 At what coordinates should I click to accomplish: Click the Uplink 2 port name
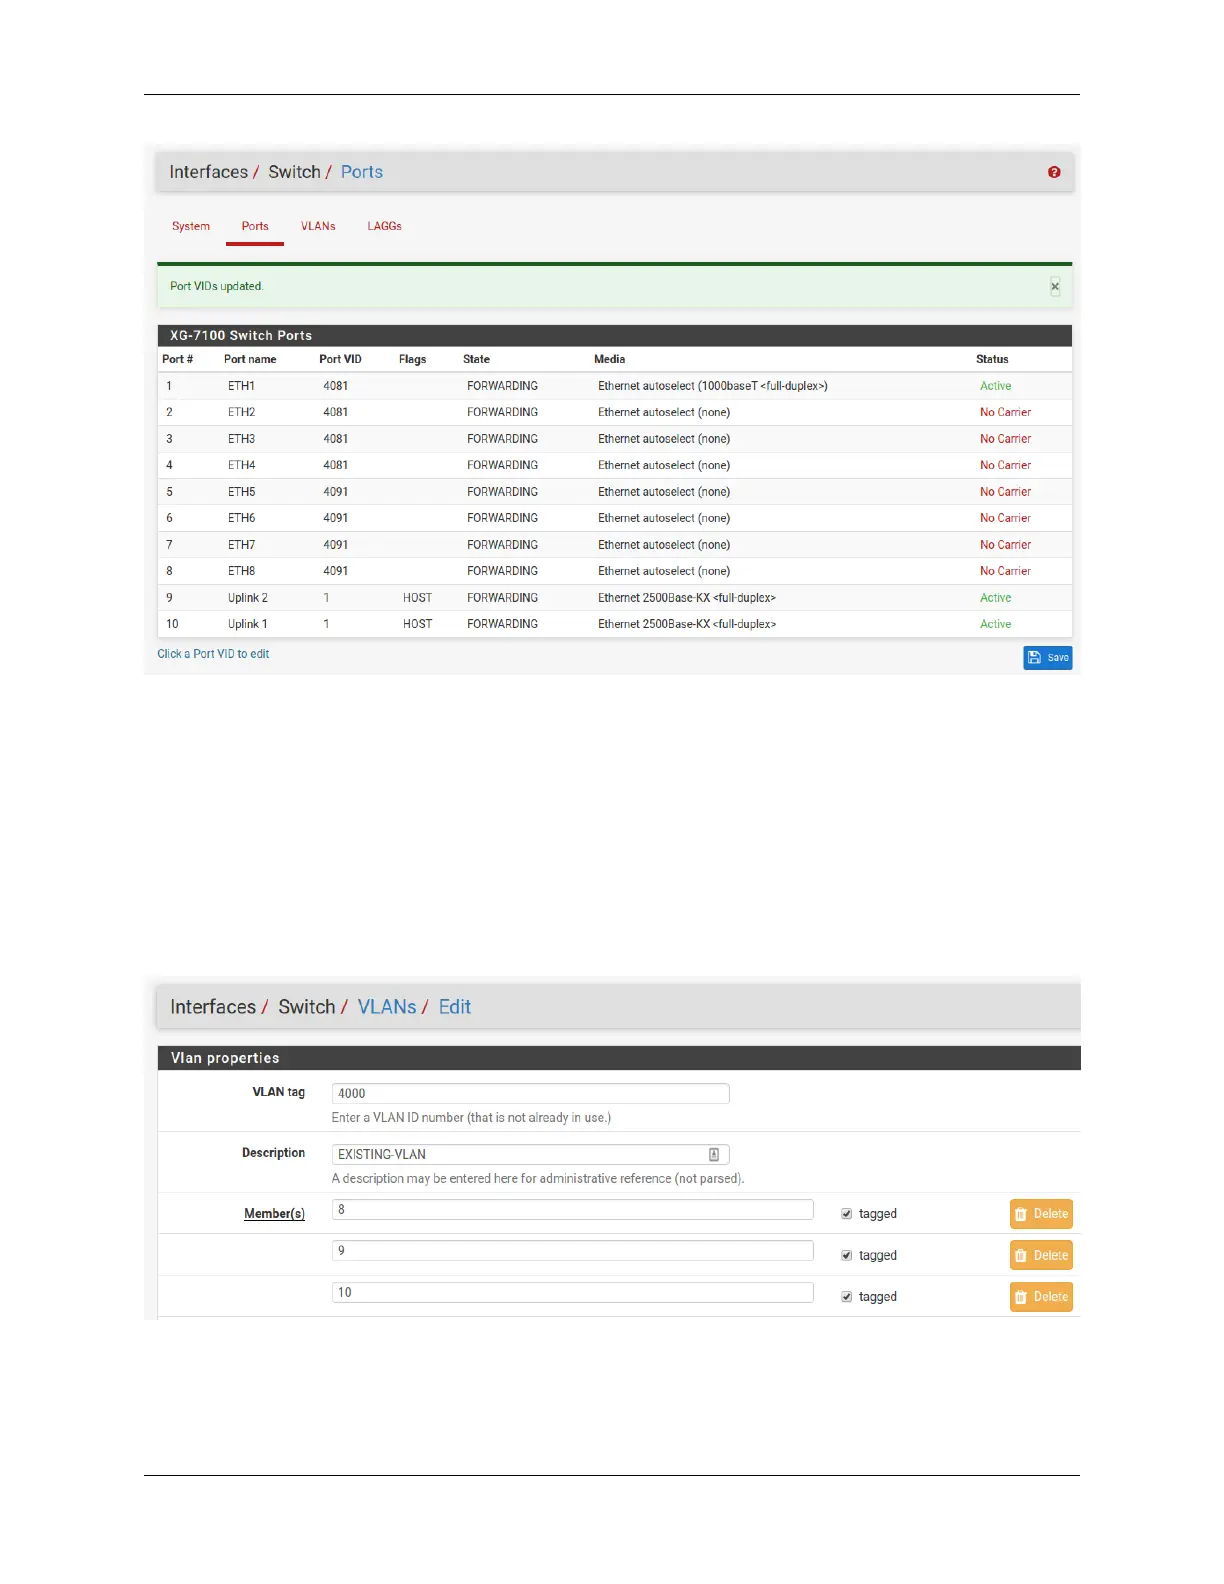[x=248, y=598]
